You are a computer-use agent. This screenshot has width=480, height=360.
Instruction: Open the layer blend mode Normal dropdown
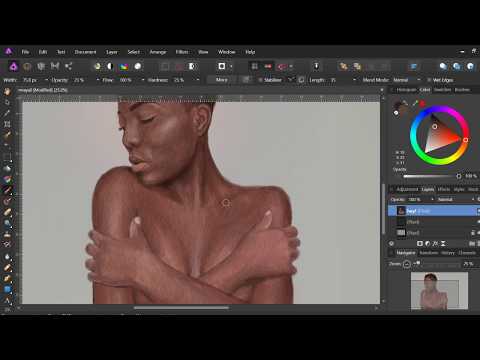point(456,199)
